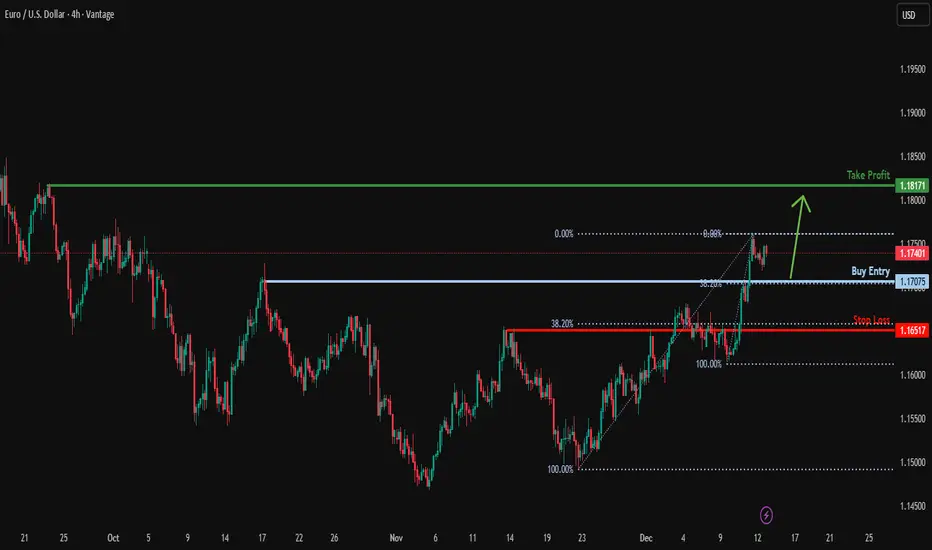Click the 38.20% Fibonacci label on Buy Entry line
The image size is (932, 550).
(710, 284)
